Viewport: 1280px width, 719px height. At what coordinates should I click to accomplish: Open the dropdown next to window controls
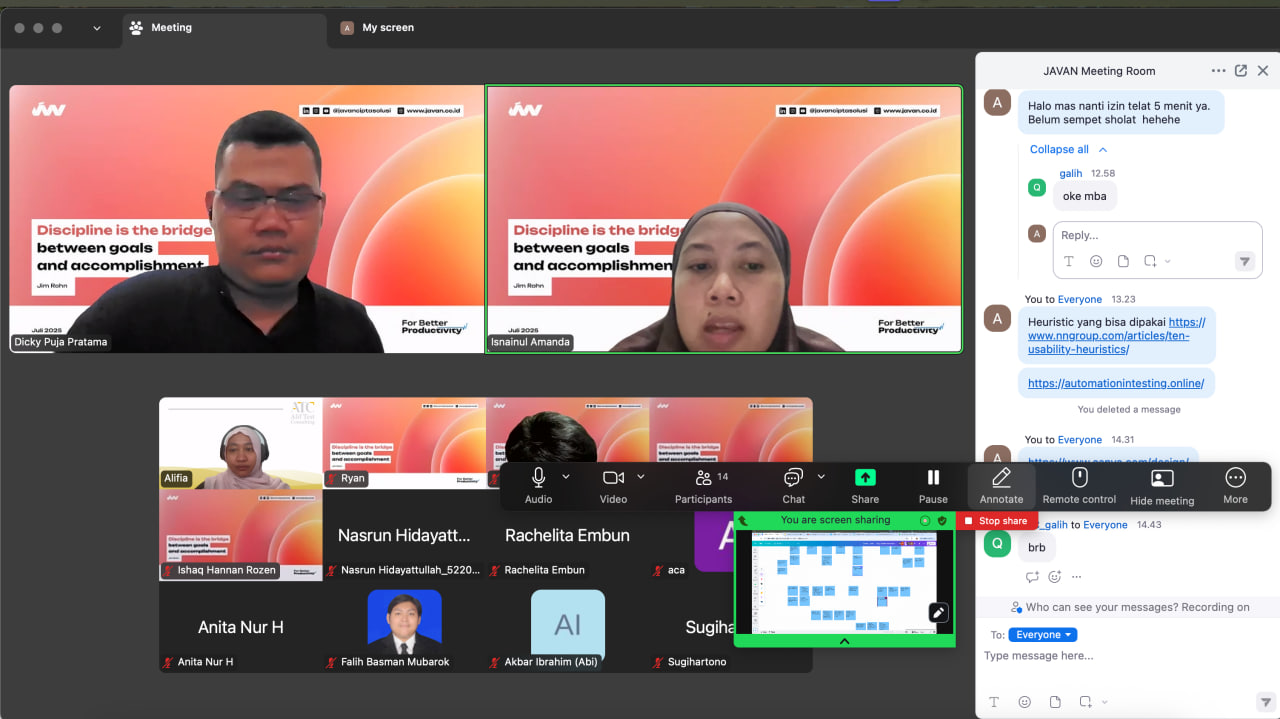(x=97, y=28)
